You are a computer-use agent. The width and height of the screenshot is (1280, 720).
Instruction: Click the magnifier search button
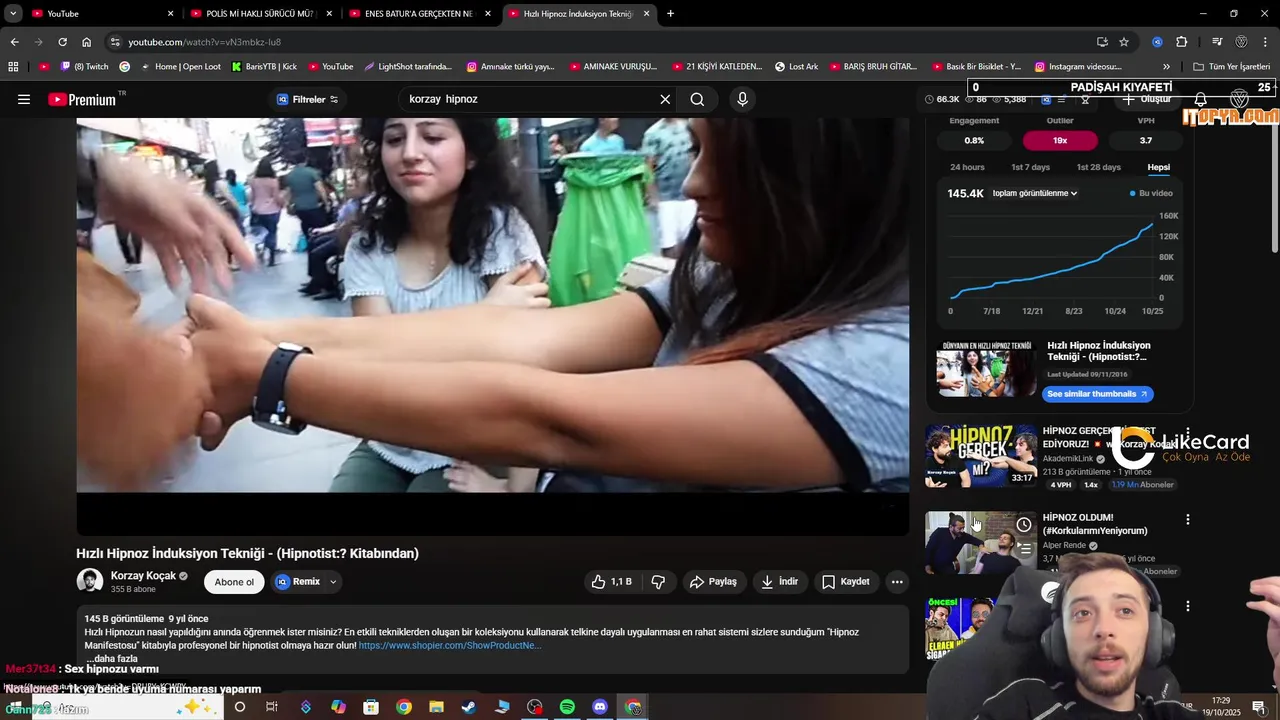(x=697, y=99)
